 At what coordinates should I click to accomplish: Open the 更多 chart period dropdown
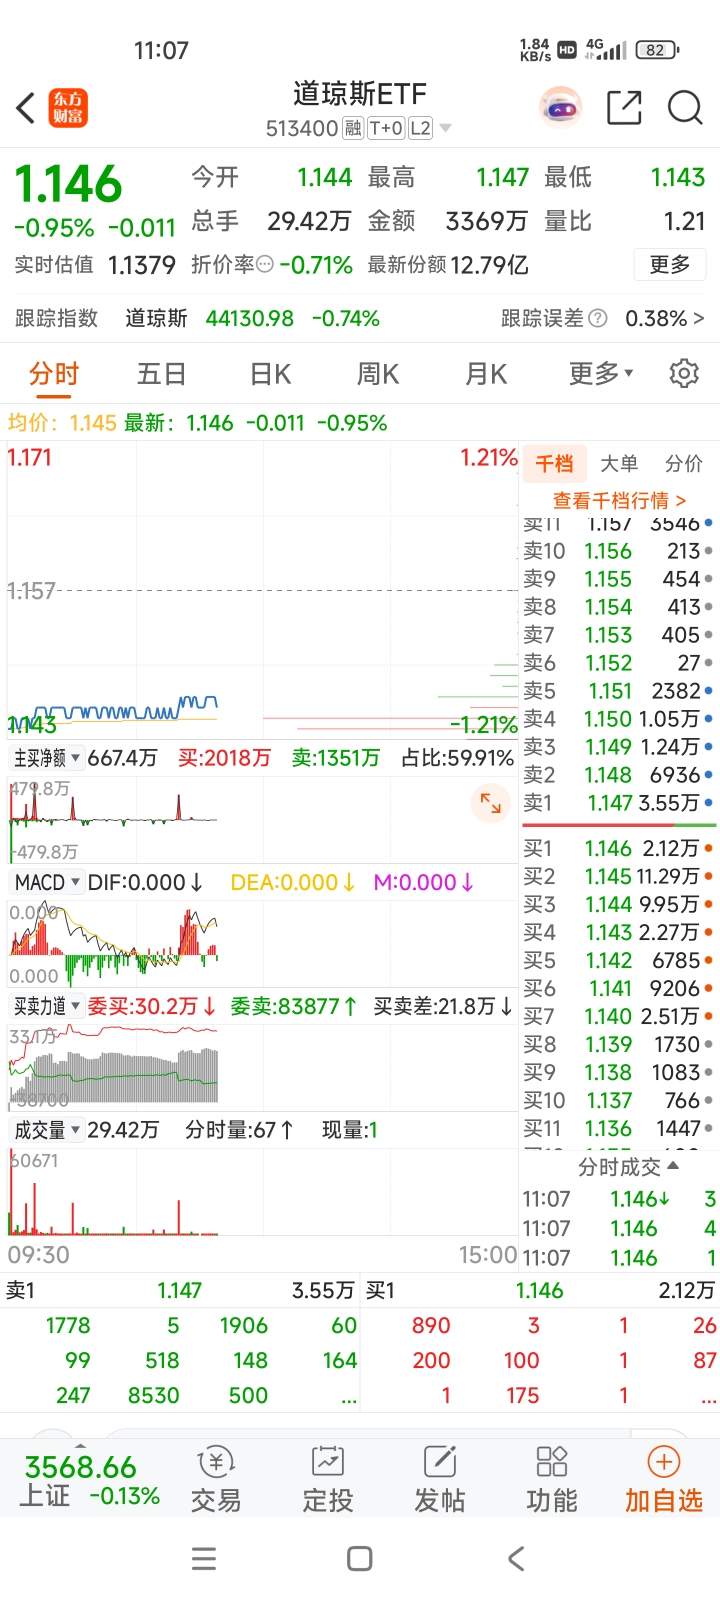(601, 373)
